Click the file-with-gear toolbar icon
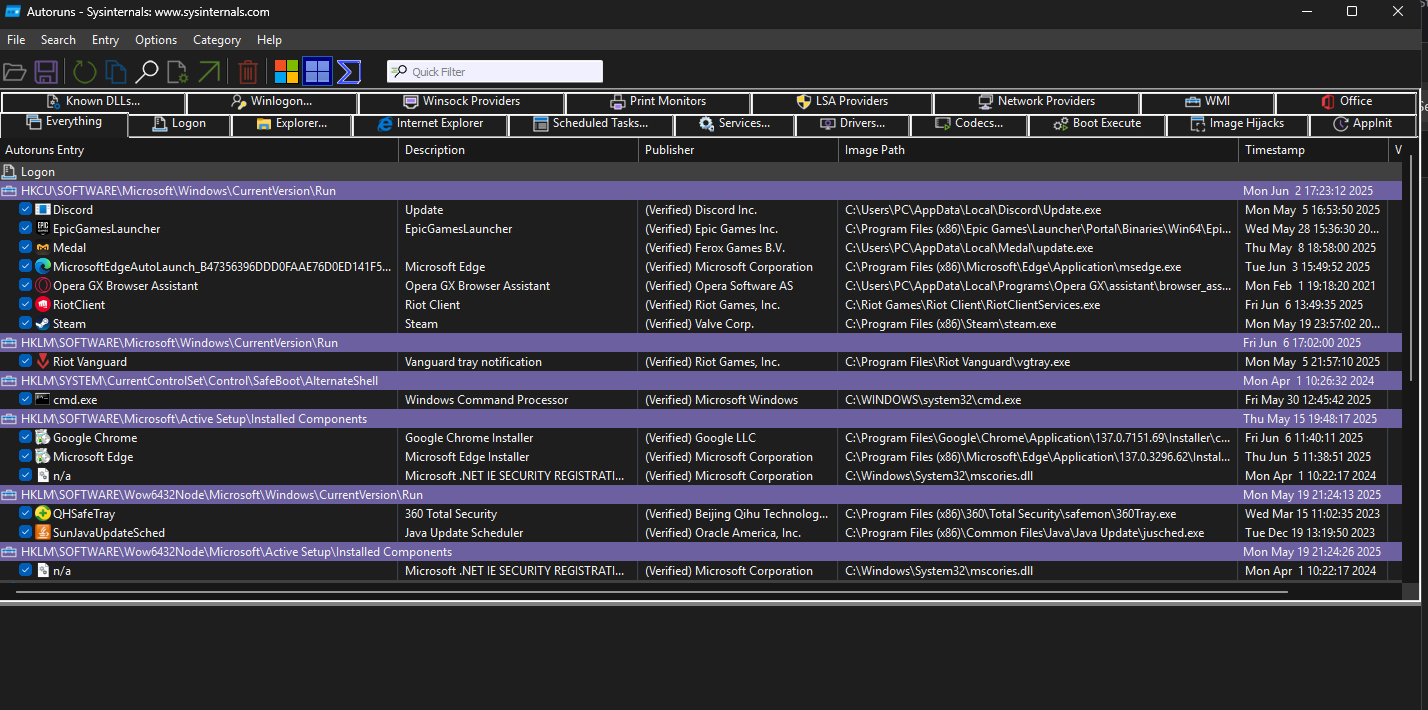Image resolution: width=1428 pixels, height=710 pixels. pos(178,71)
